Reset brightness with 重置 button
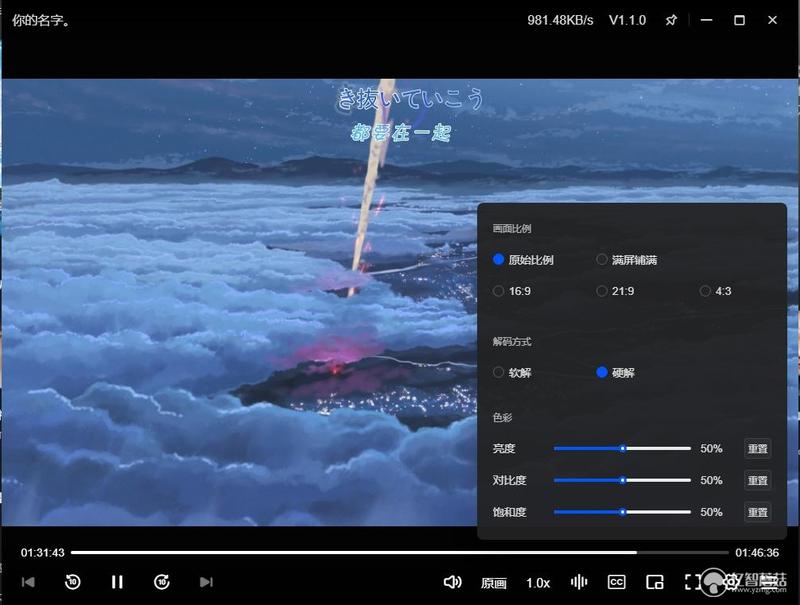 click(x=758, y=449)
